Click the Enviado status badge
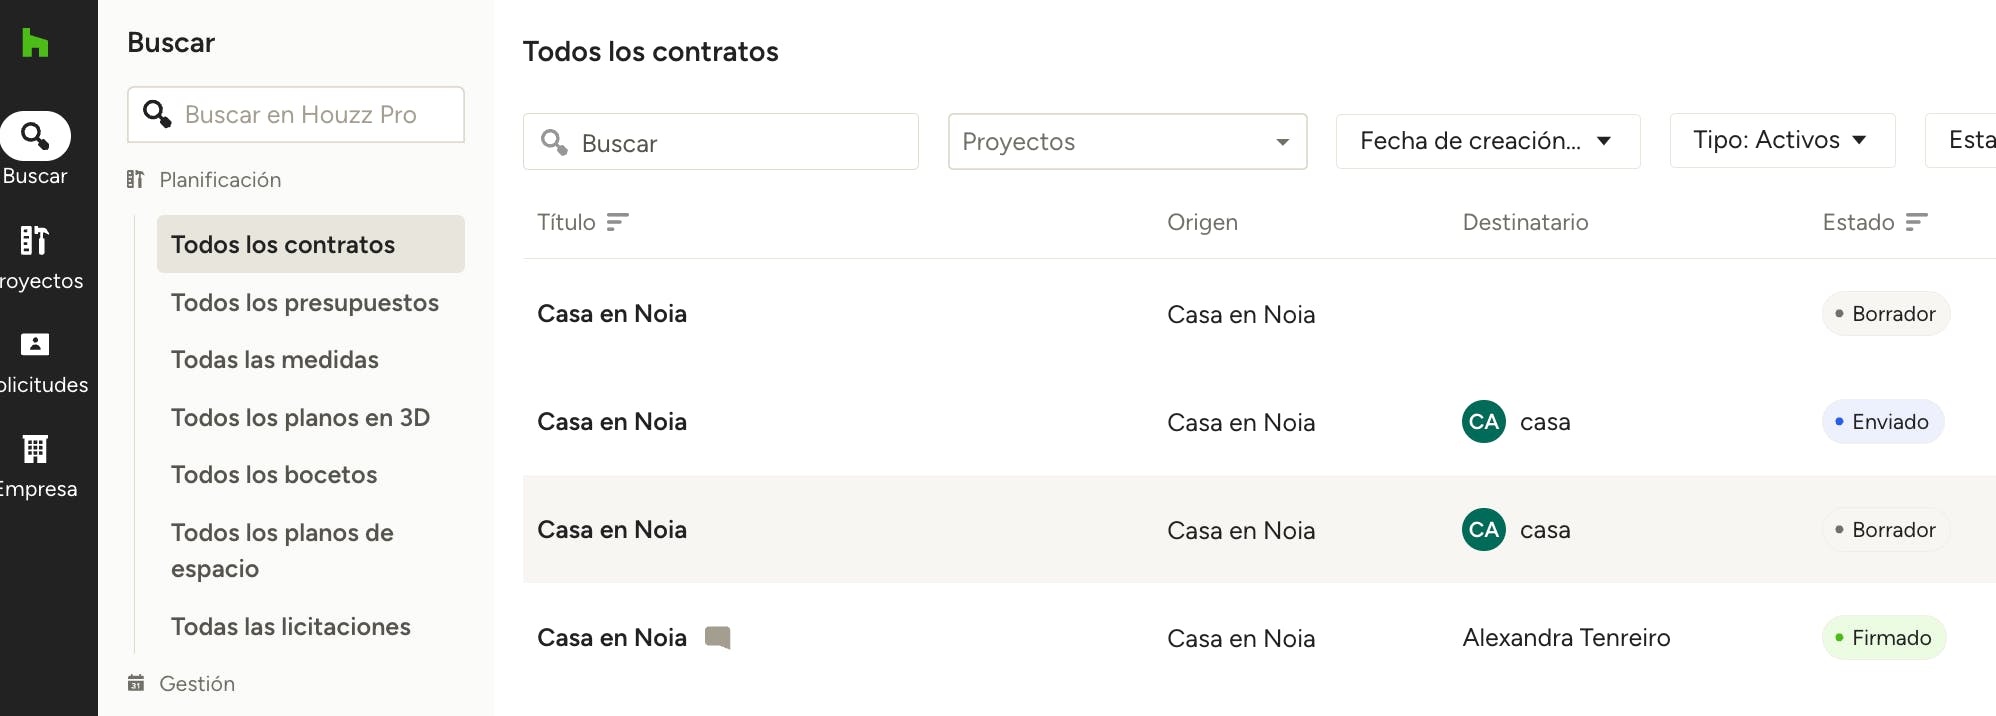The width and height of the screenshot is (1996, 716). click(1883, 422)
